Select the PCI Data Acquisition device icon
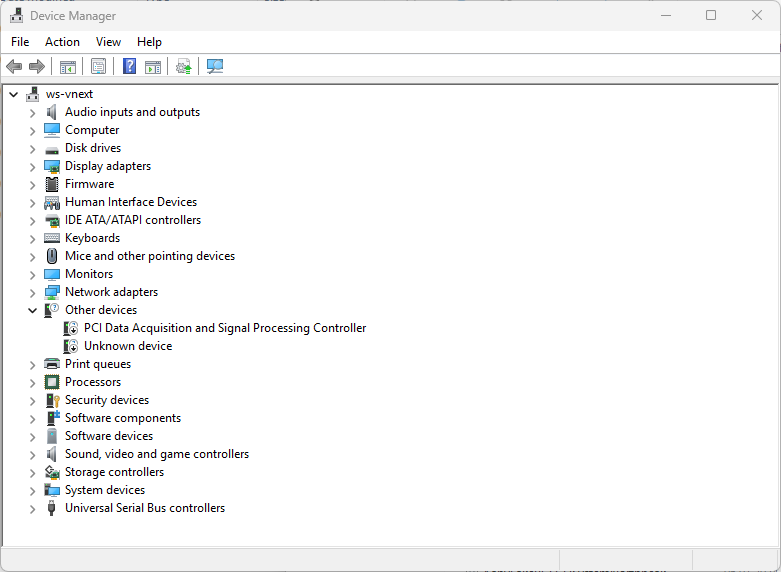The height and width of the screenshot is (572, 781). click(71, 328)
